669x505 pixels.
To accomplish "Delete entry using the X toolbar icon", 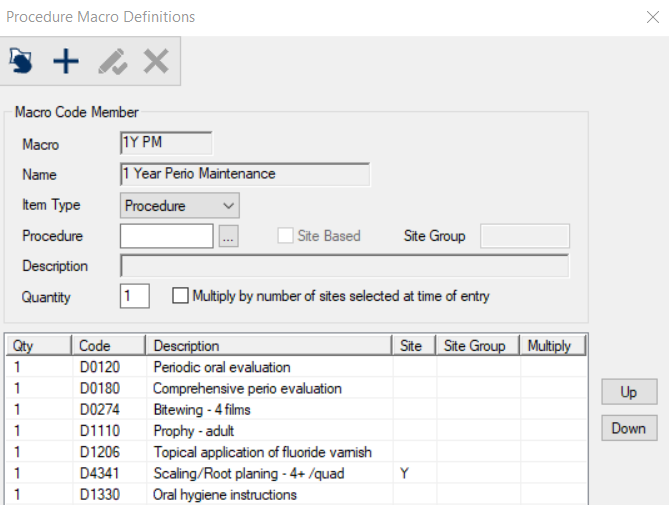I will click(x=156, y=61).
